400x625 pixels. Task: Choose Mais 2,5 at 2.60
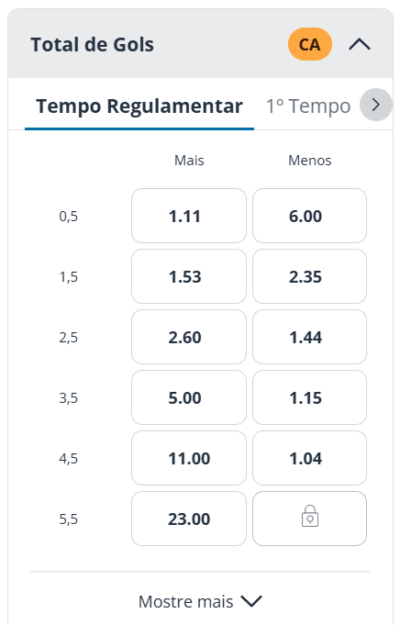(189, 337)
